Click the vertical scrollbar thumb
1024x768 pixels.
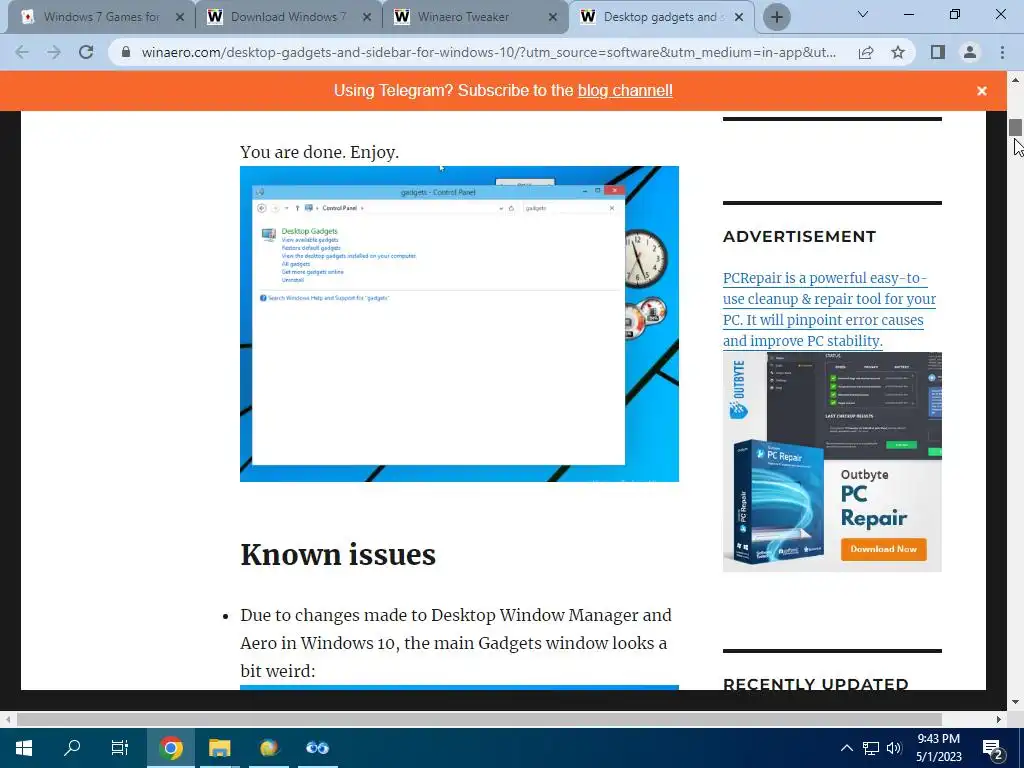pyautogui.click(x=1015, y=127)
